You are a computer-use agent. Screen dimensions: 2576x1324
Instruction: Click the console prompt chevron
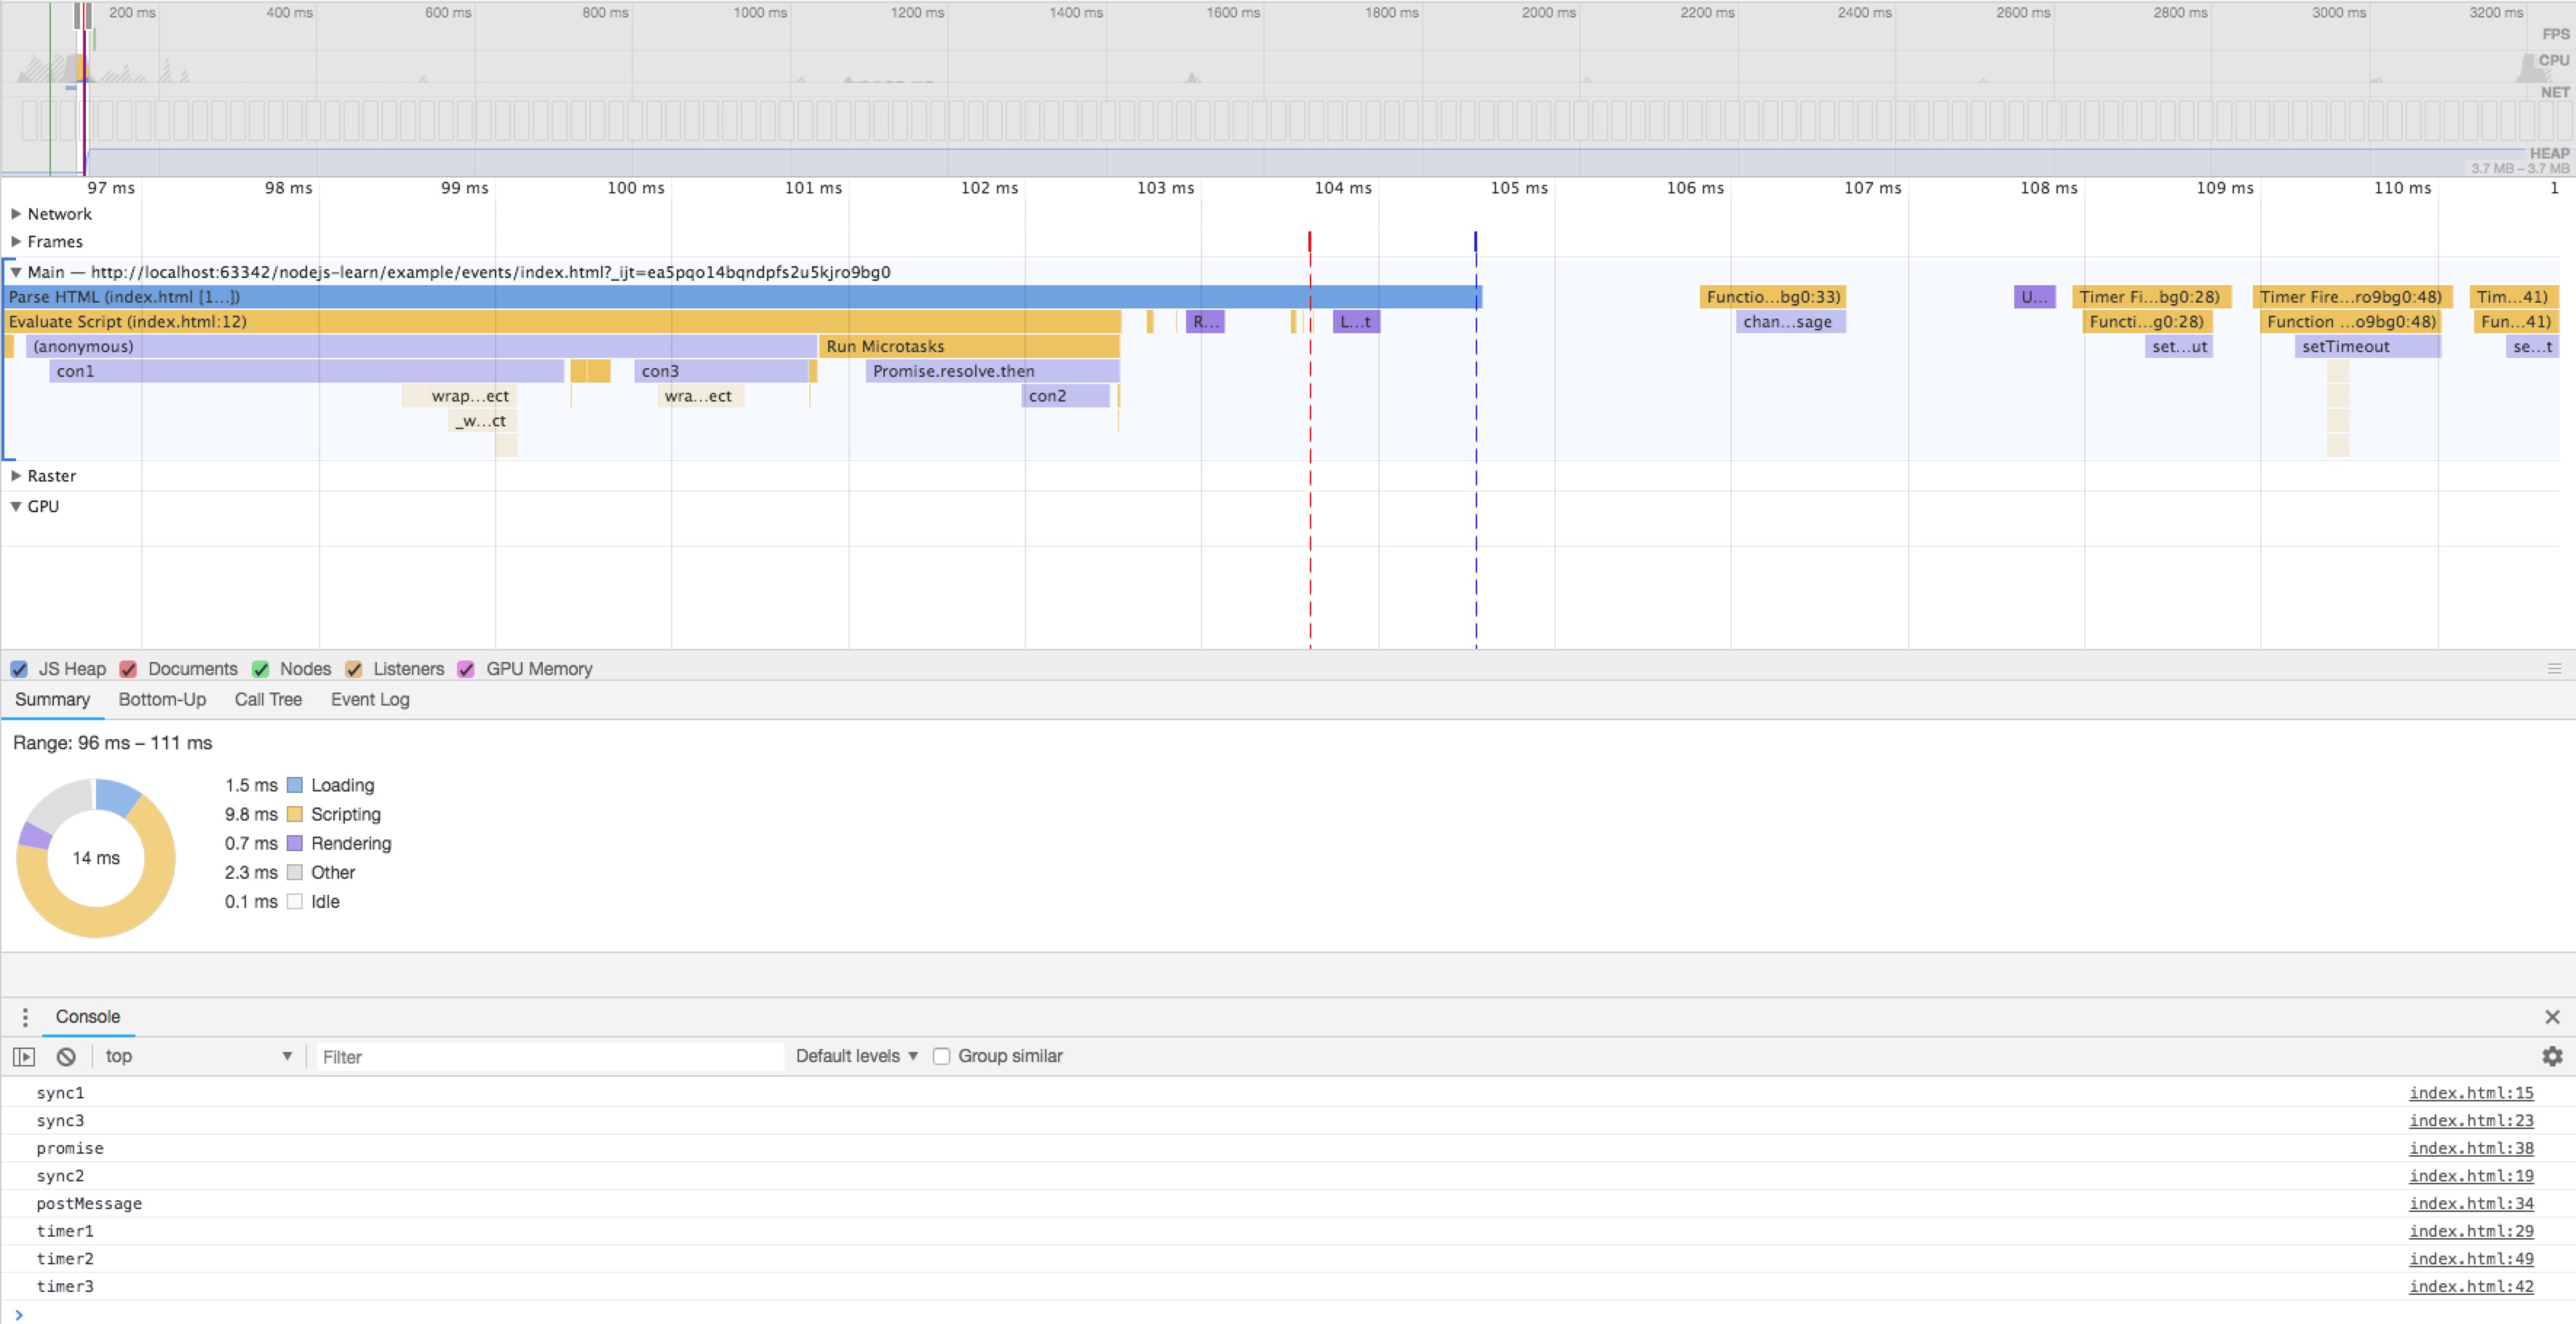point(18,1314)
